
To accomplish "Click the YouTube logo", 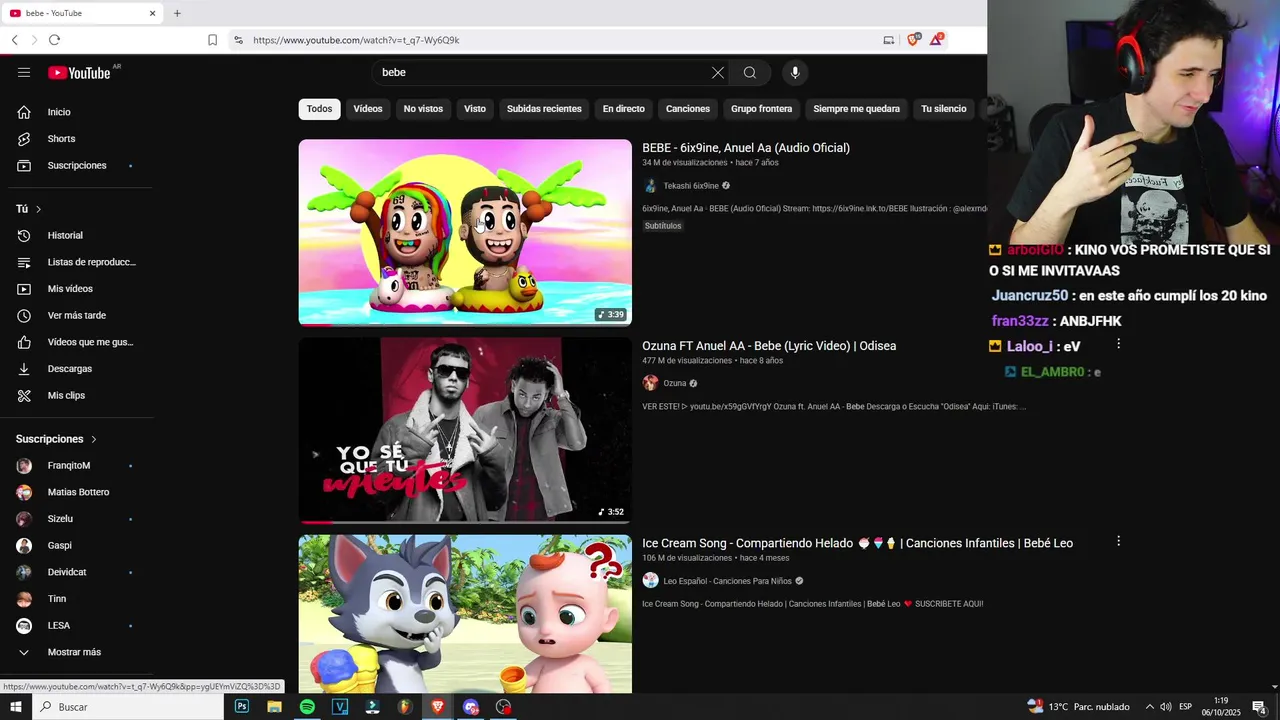I will (79, 72).
